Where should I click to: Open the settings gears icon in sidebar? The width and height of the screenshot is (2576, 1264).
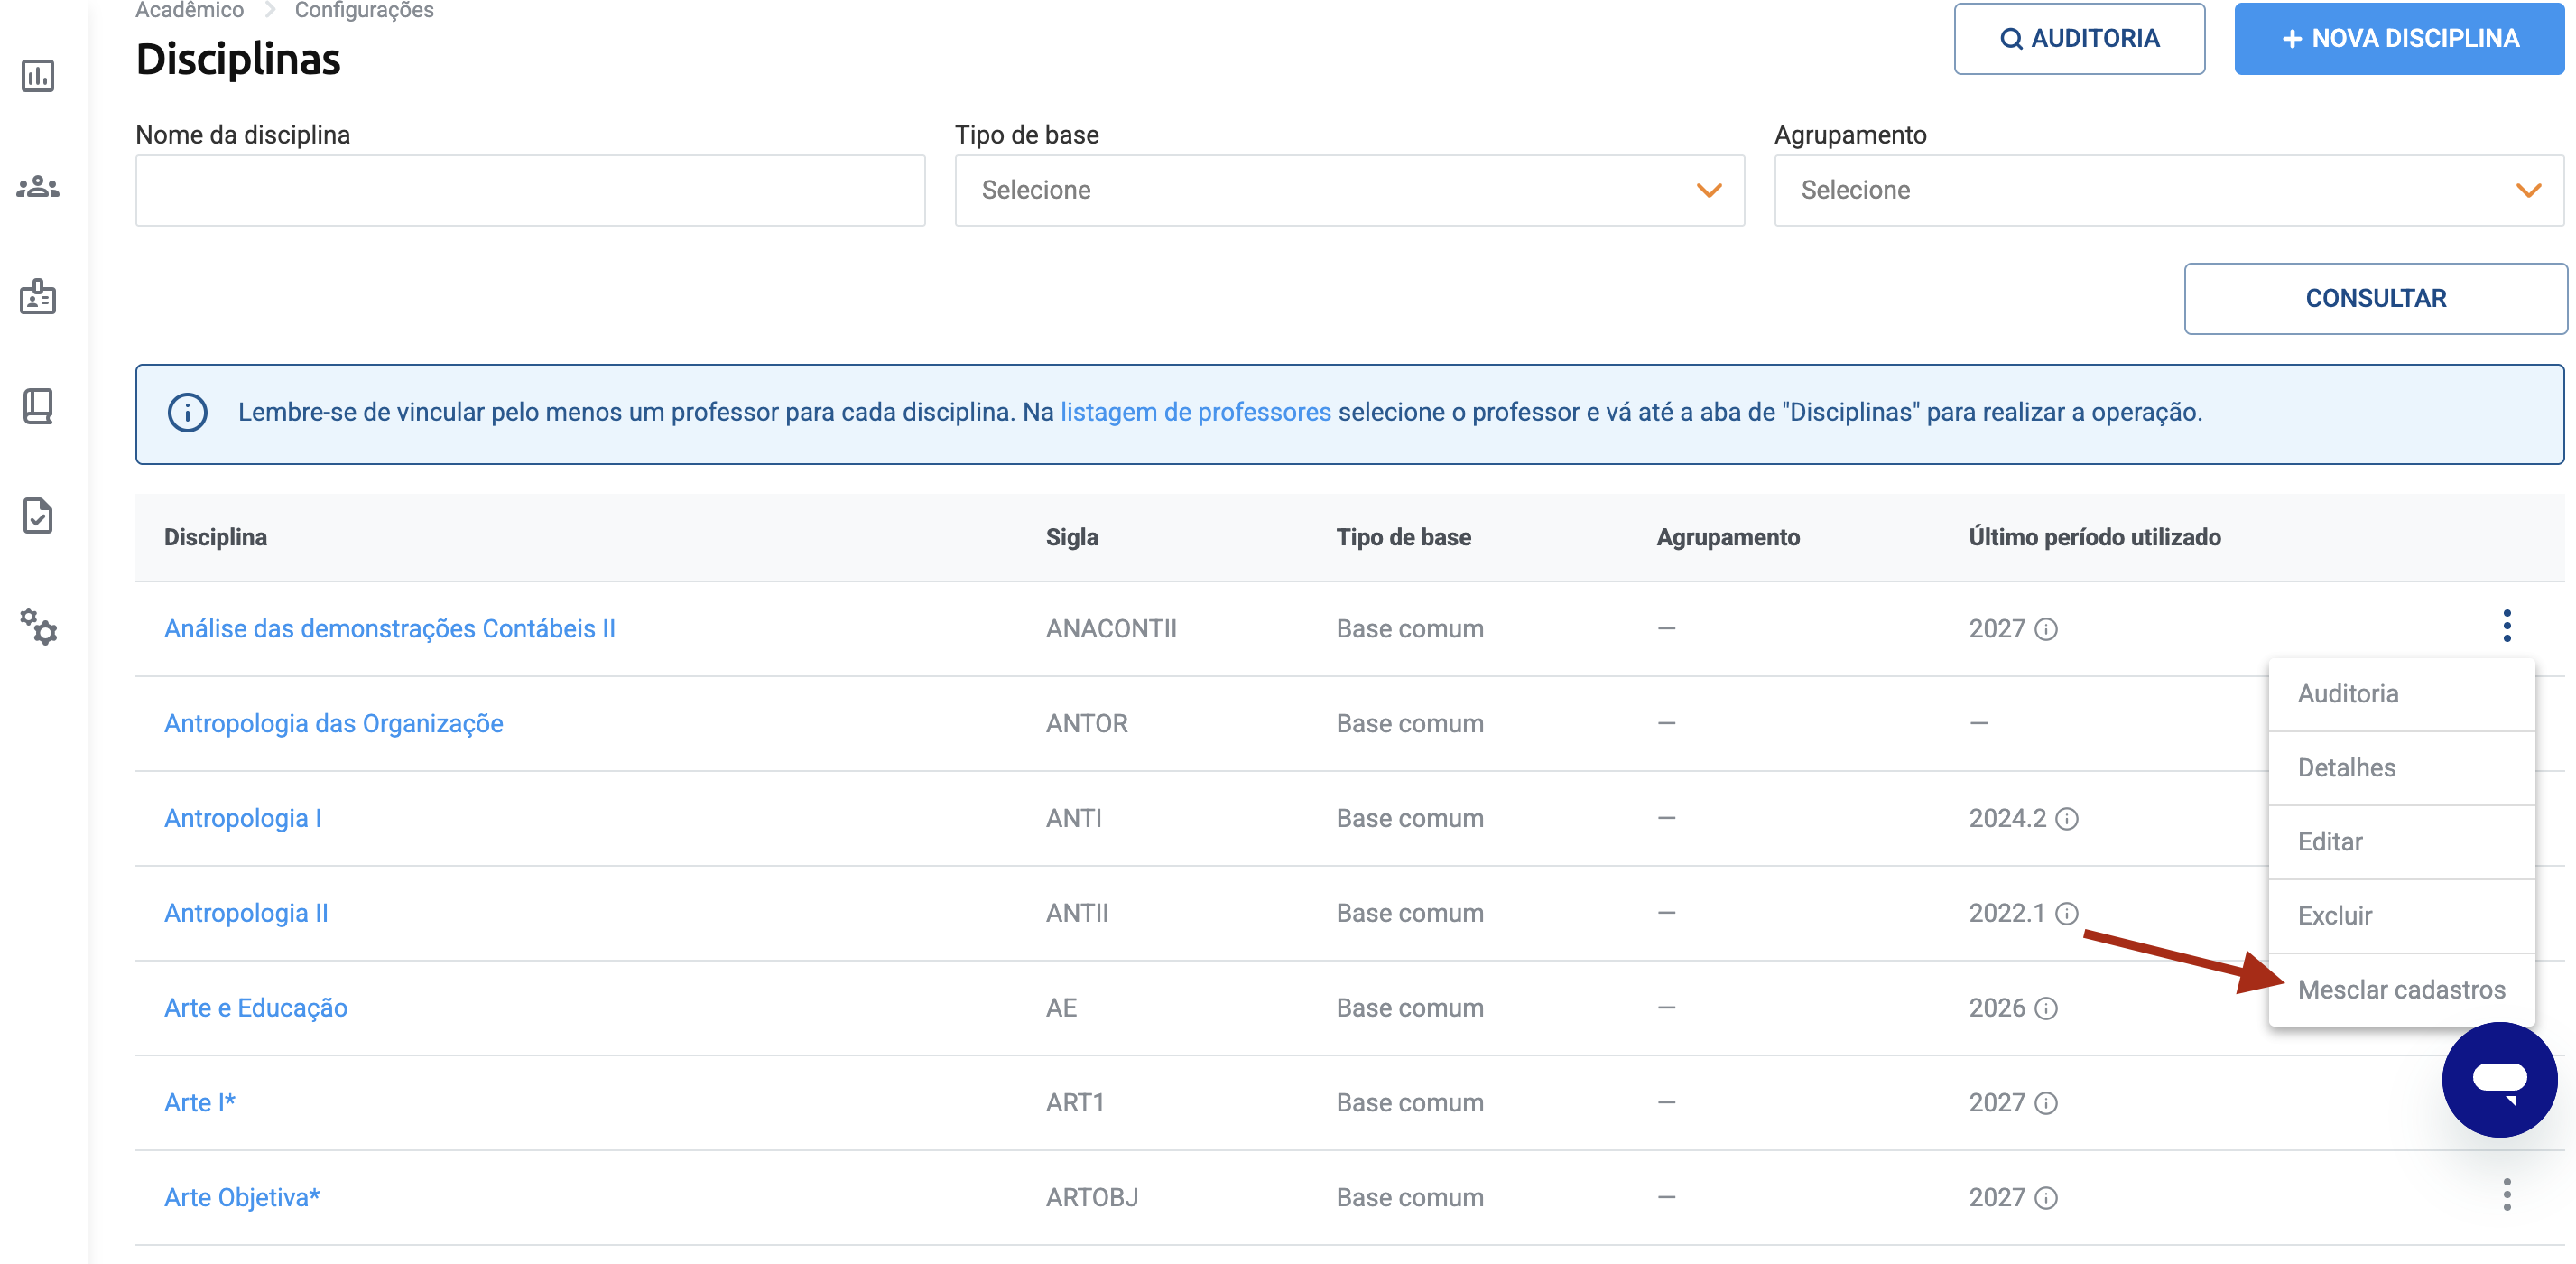[x=38, y=626]
